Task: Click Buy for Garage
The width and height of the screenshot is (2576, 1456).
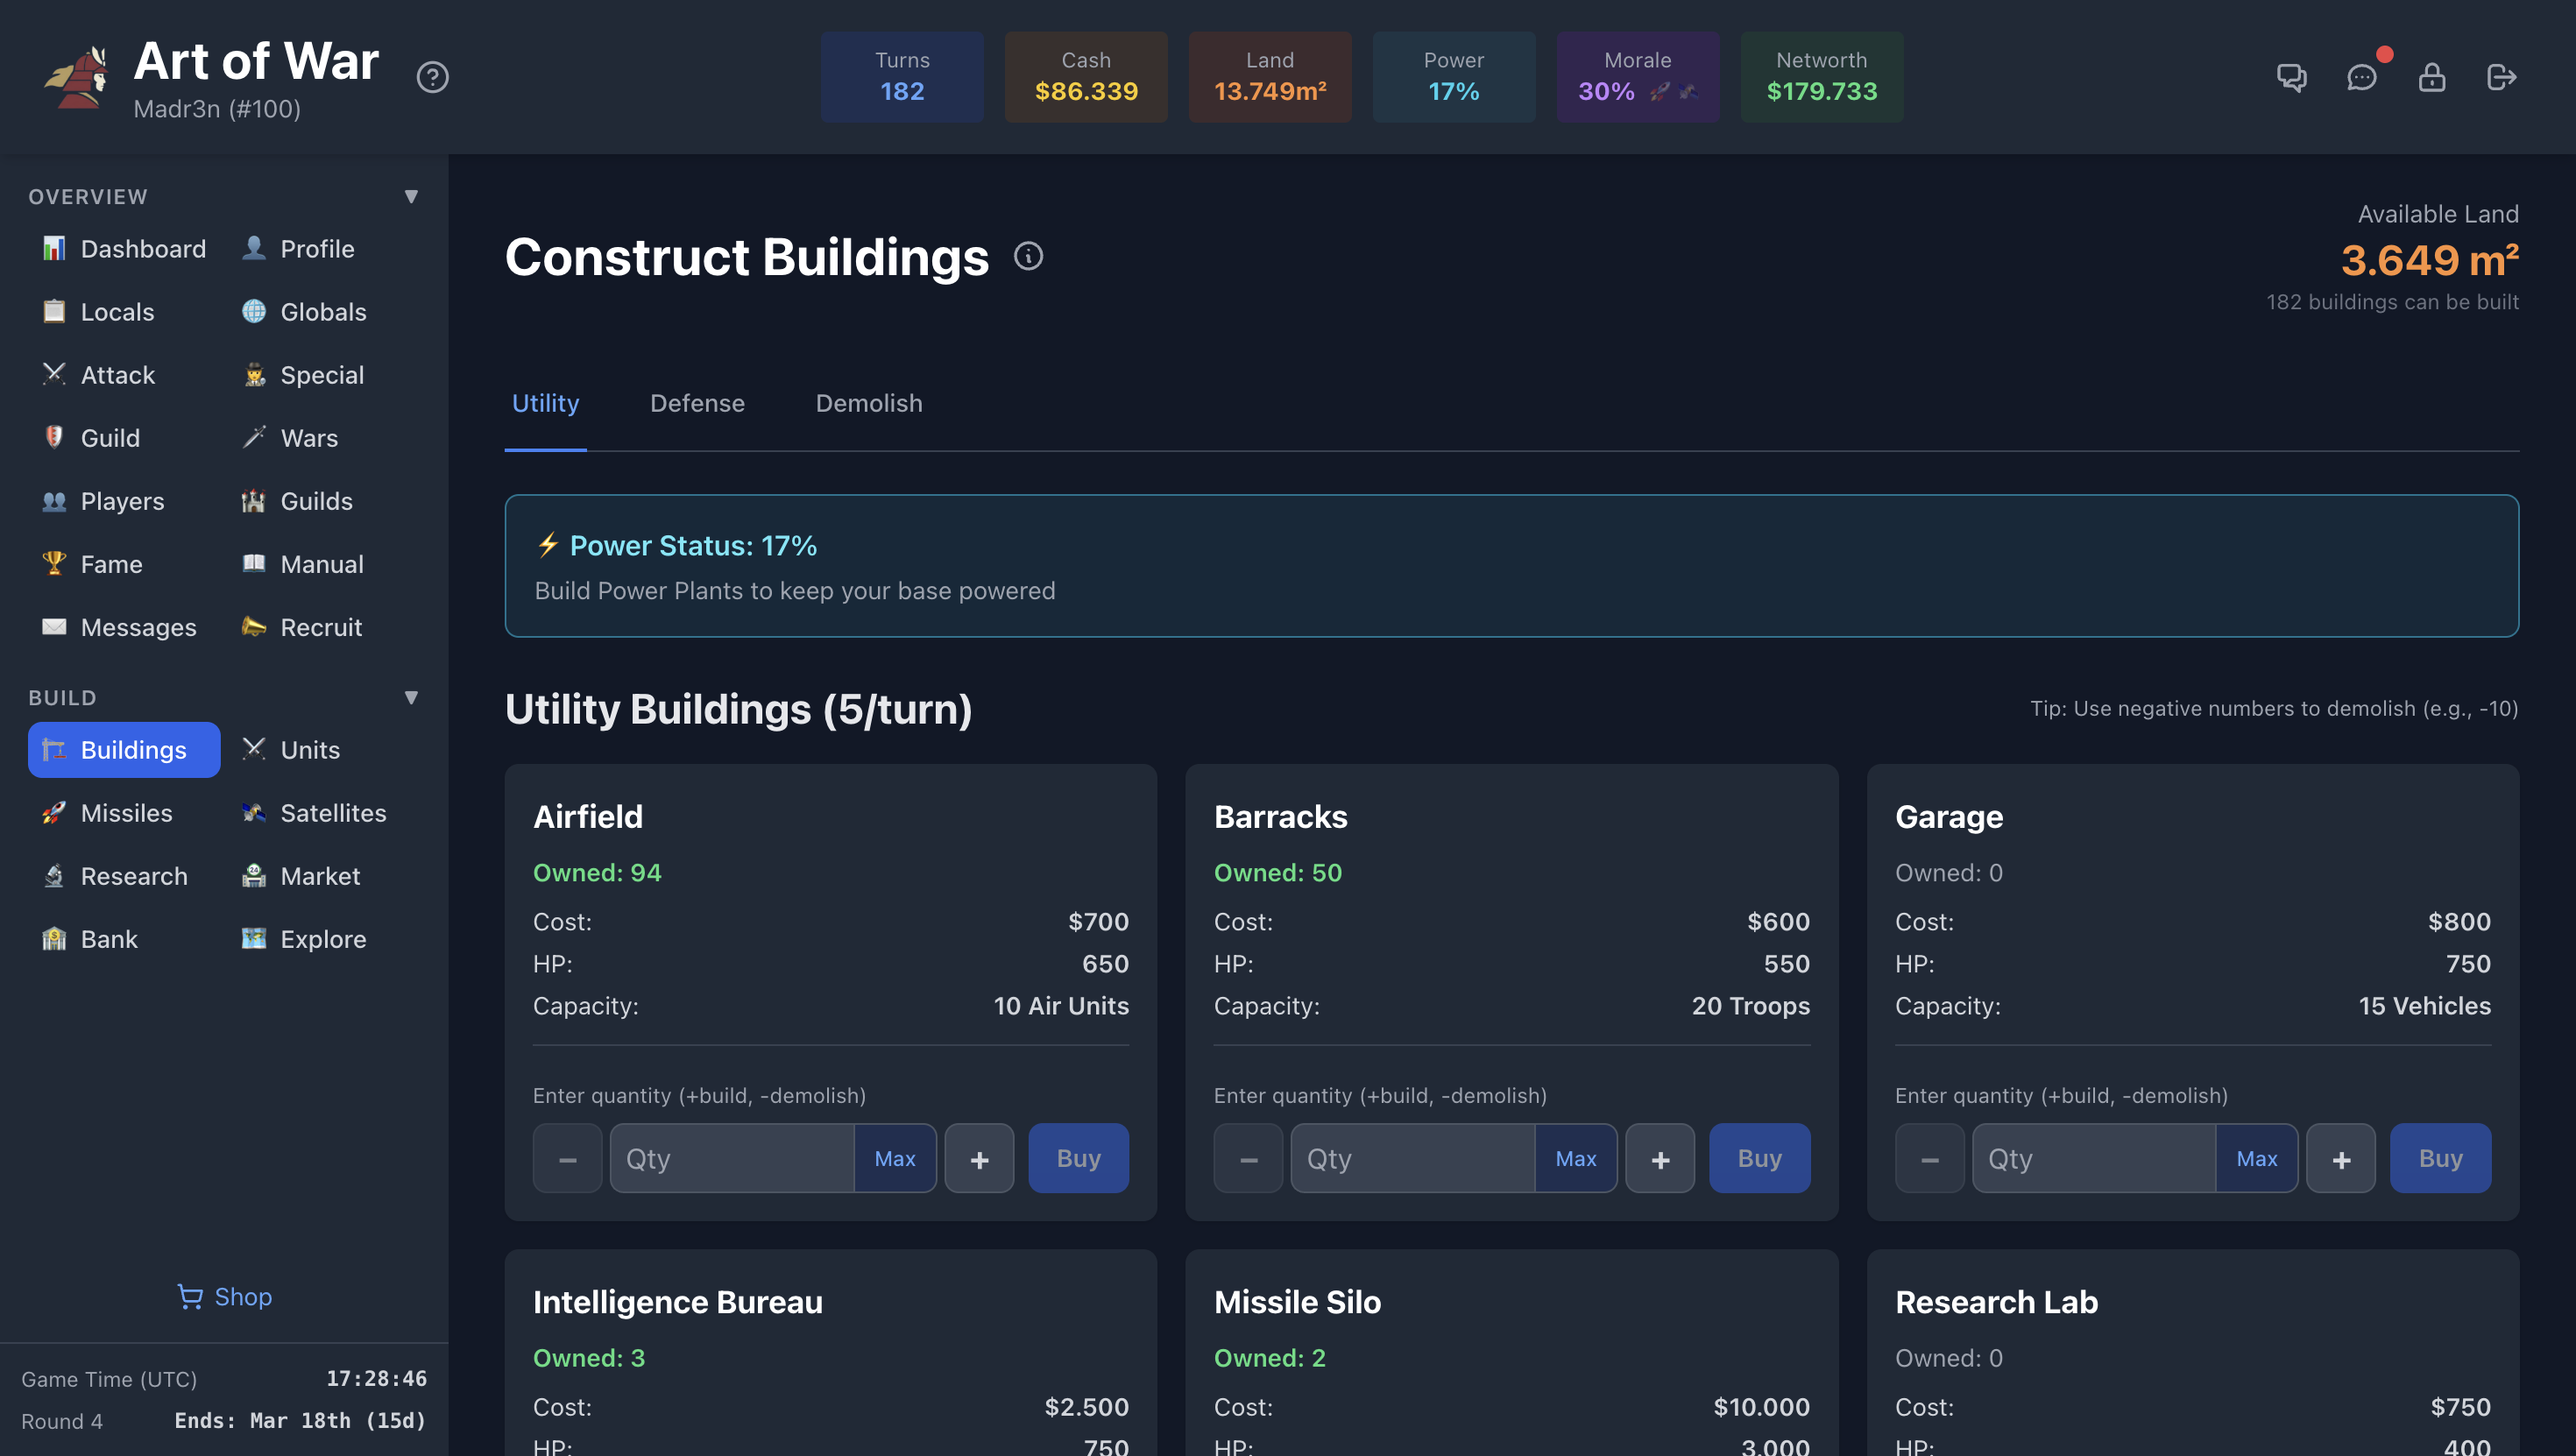Action: click(2440, 1158)
